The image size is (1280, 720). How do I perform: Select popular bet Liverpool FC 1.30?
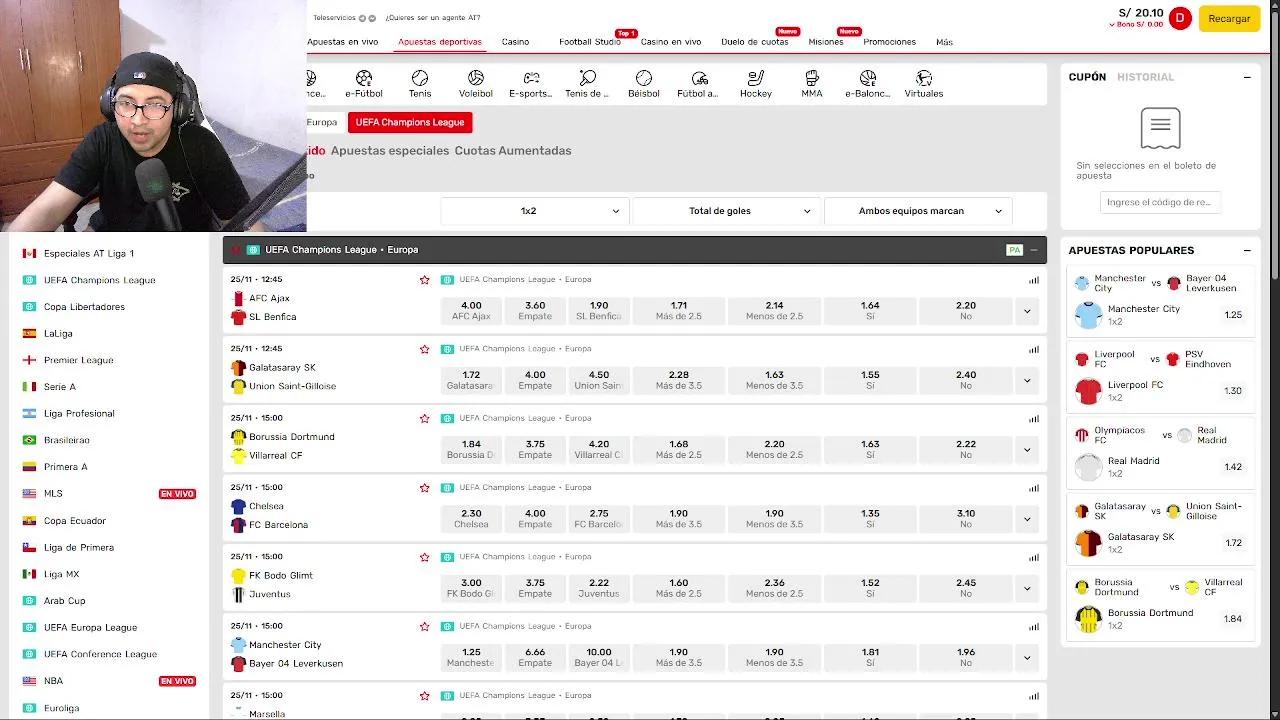pos(1161,391)
